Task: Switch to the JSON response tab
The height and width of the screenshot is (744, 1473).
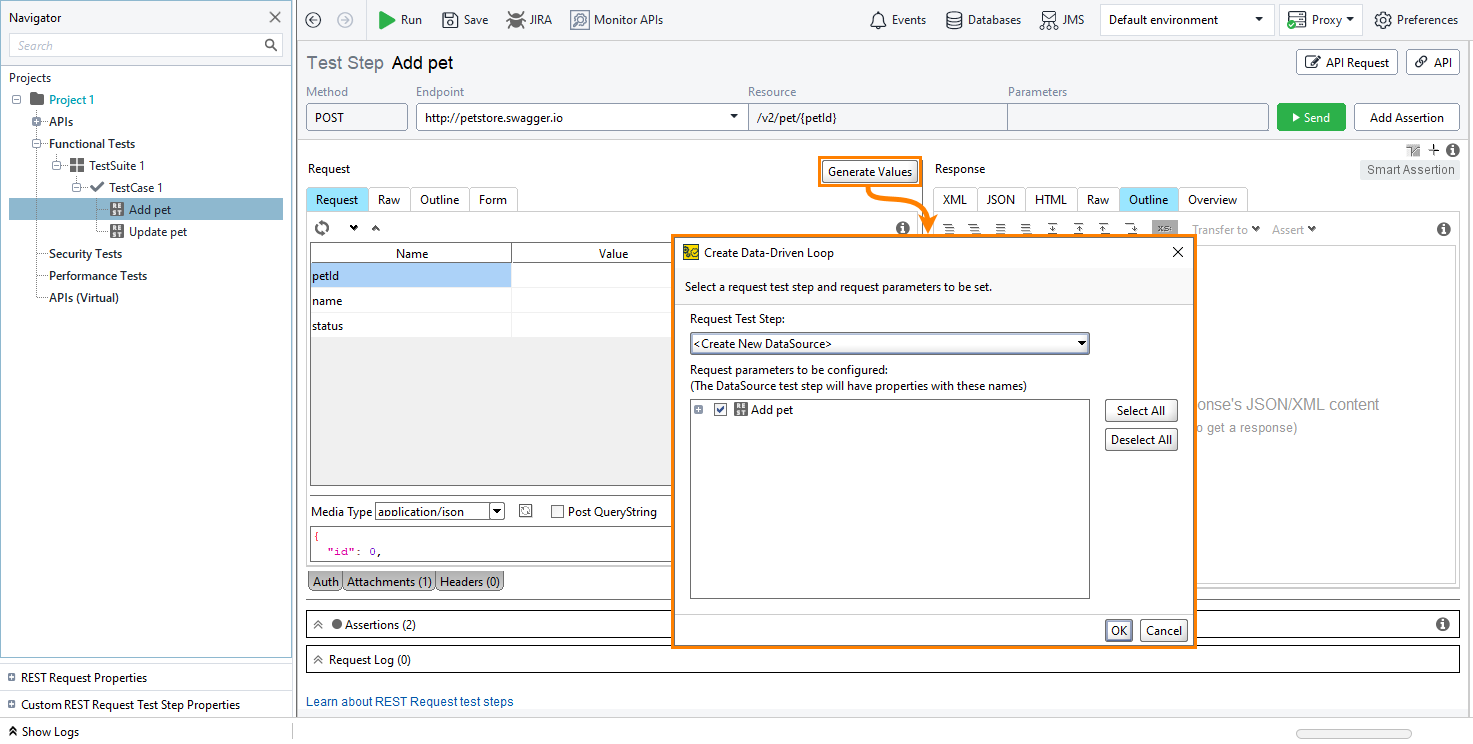Action: click(x=1001, y=199)
